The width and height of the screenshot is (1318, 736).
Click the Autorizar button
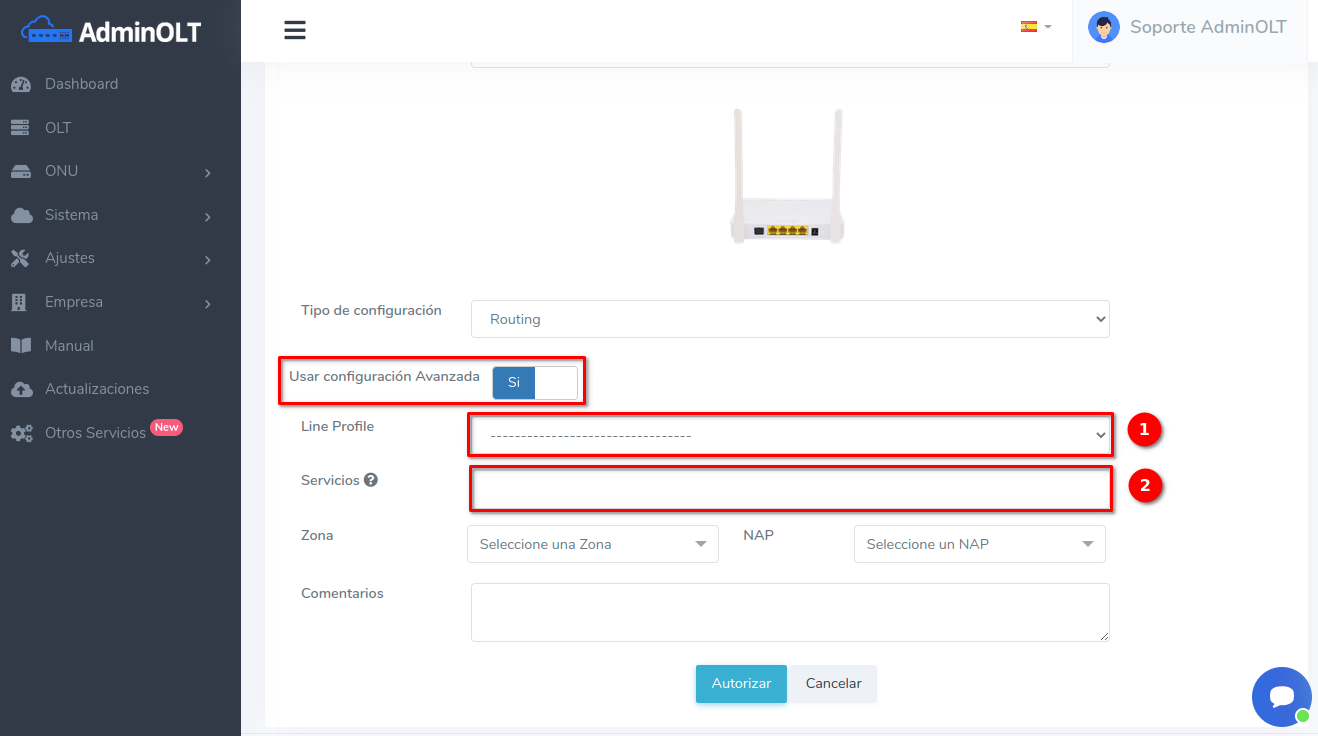[741, 684]
